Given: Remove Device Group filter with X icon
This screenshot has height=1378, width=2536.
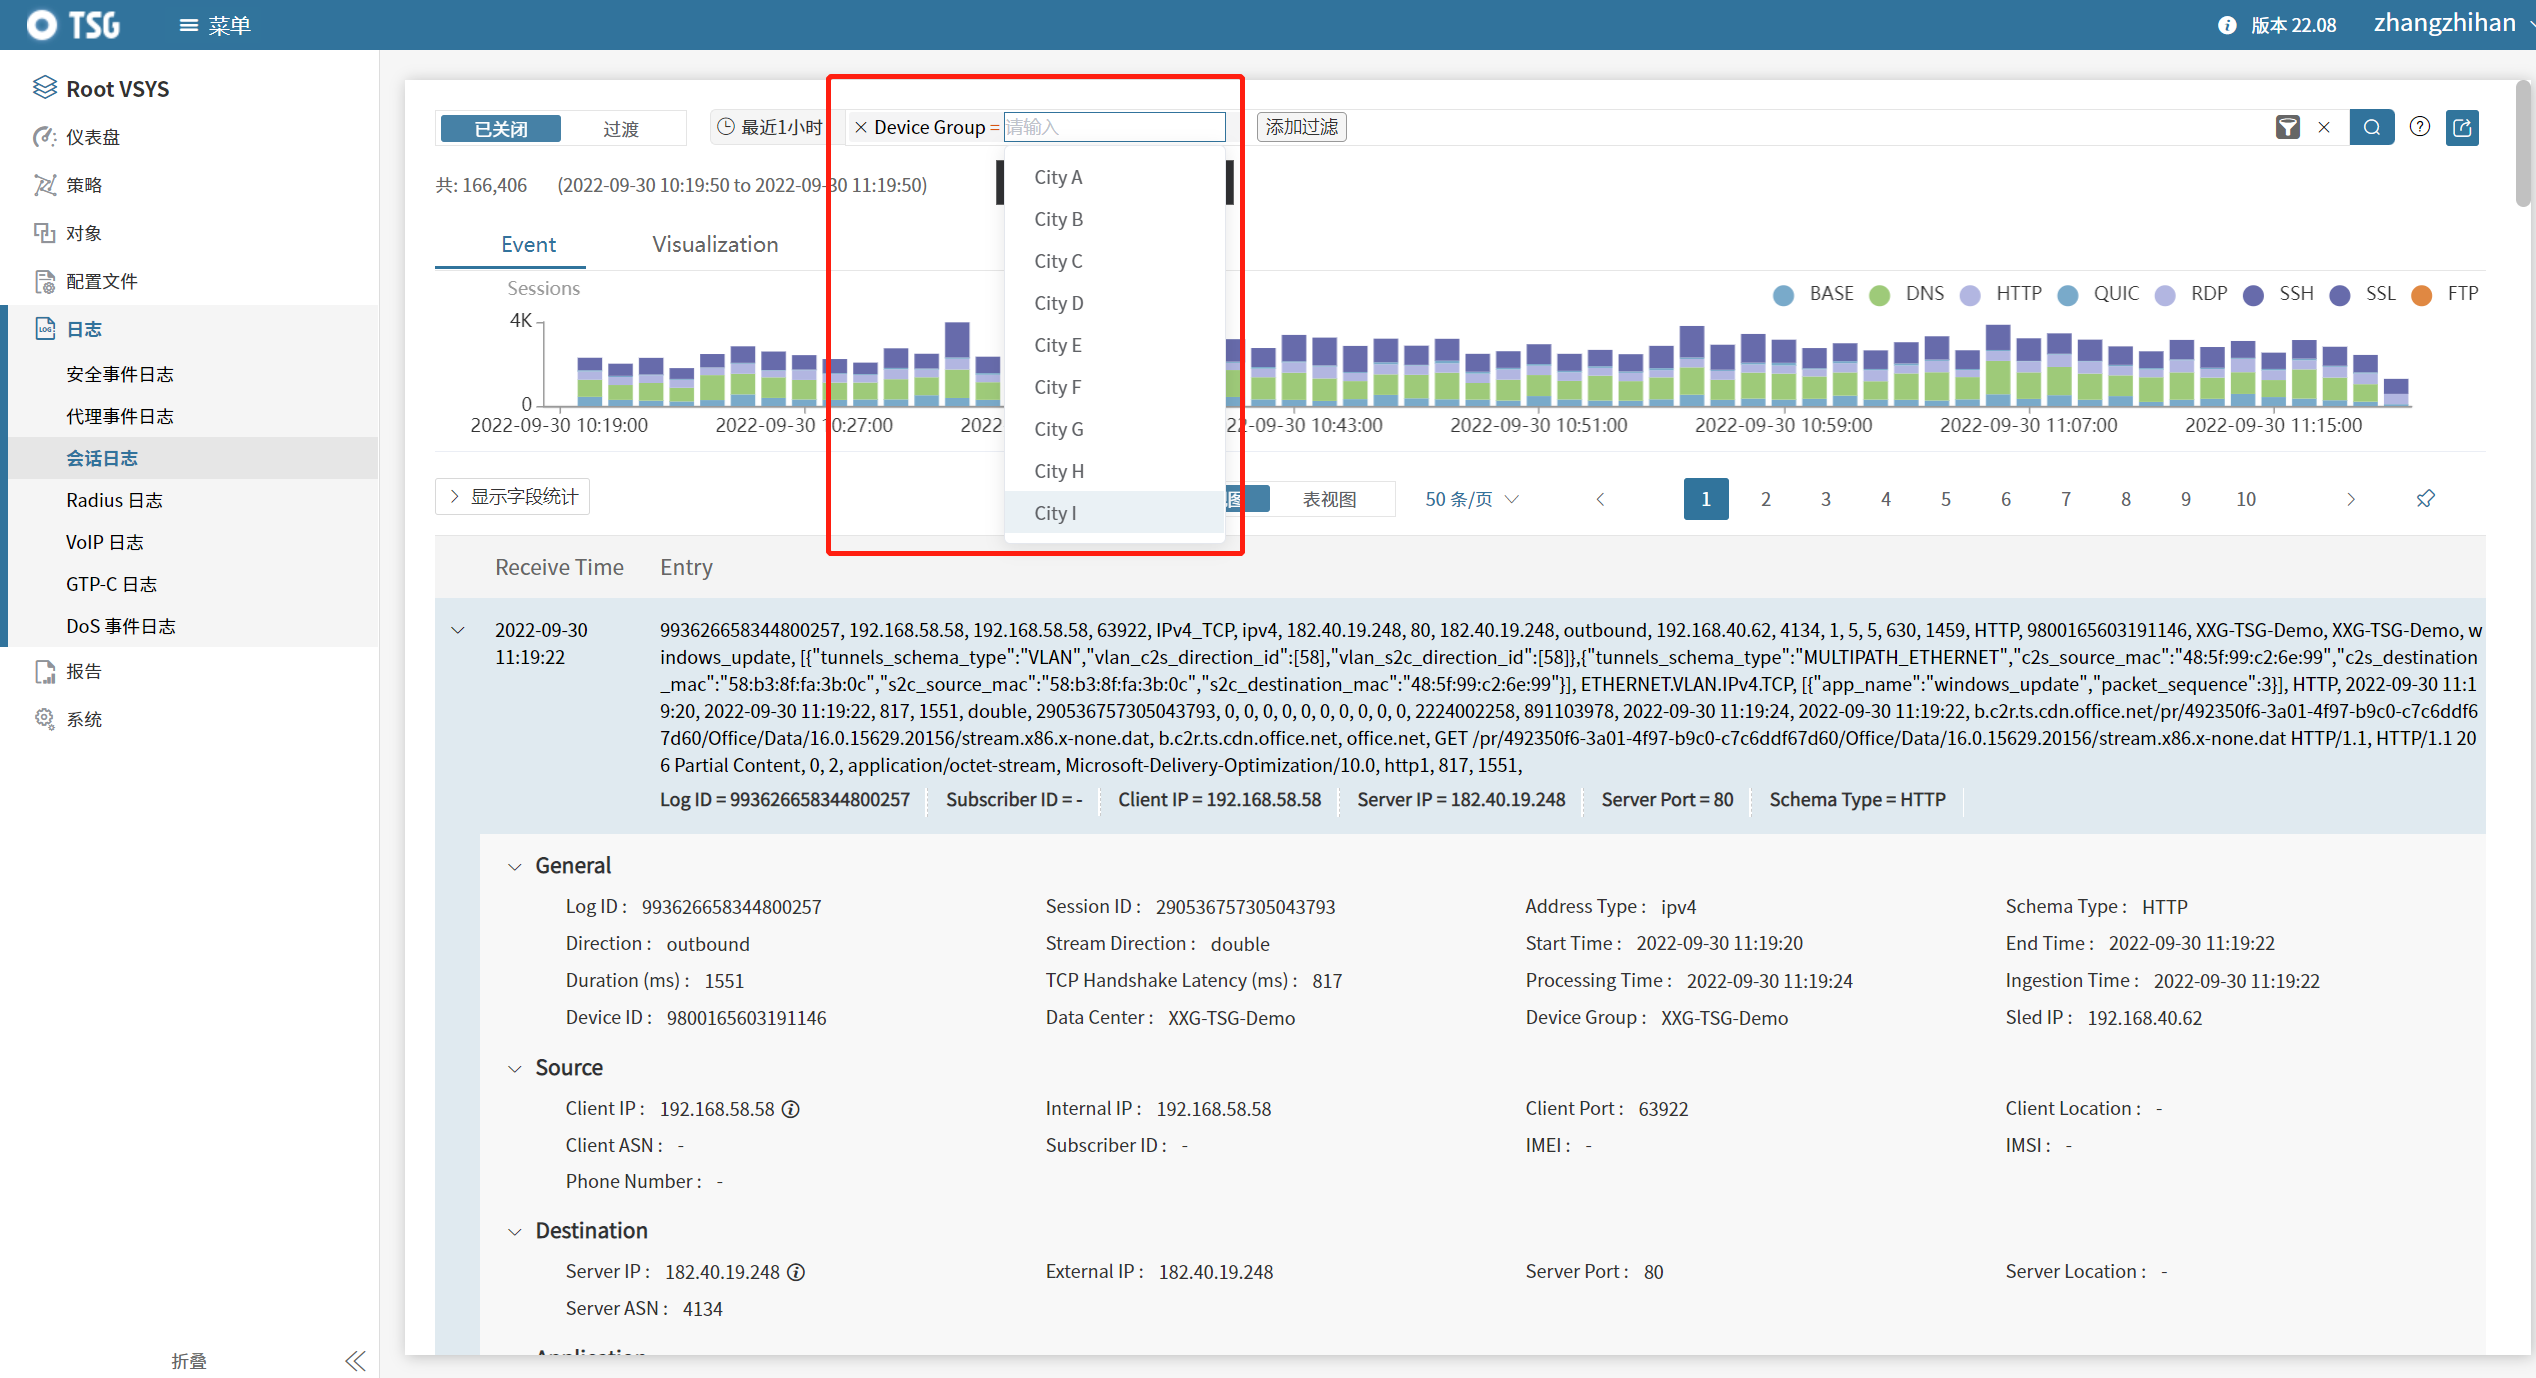Looking at the screenshot, I should tap(860, 127).
